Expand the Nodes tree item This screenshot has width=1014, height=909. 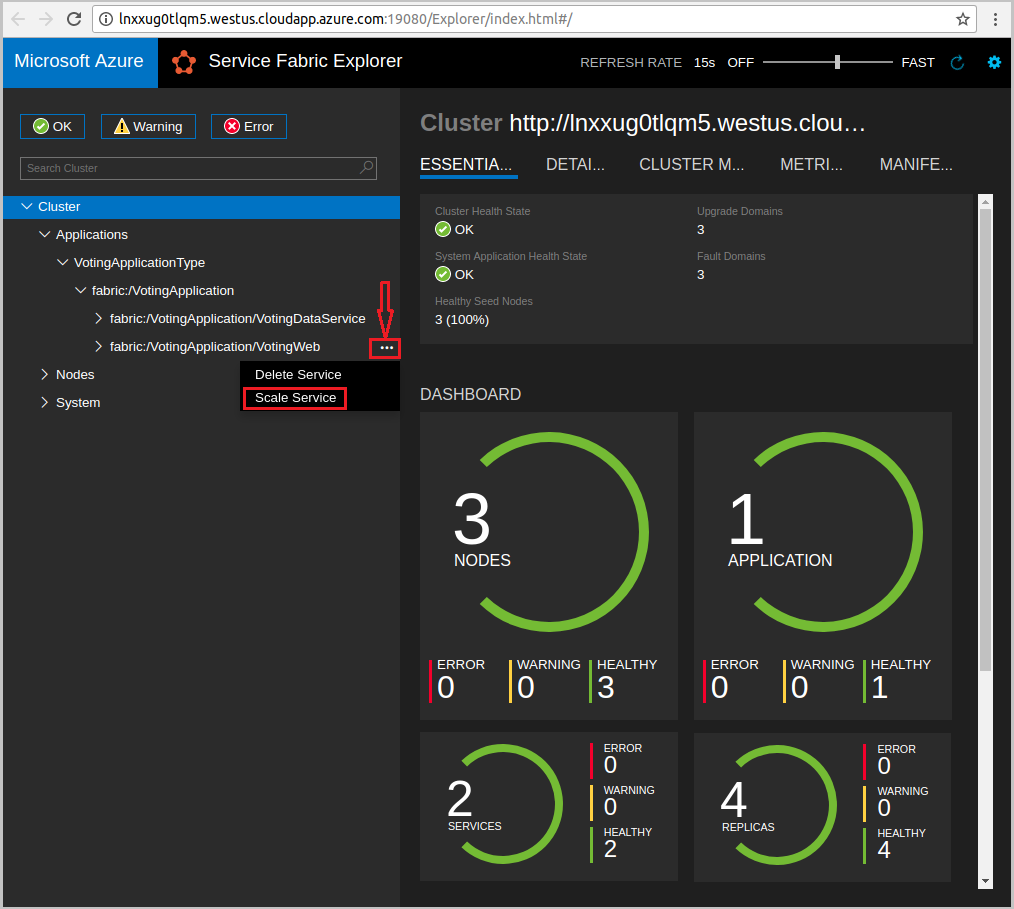click(44, 374)
